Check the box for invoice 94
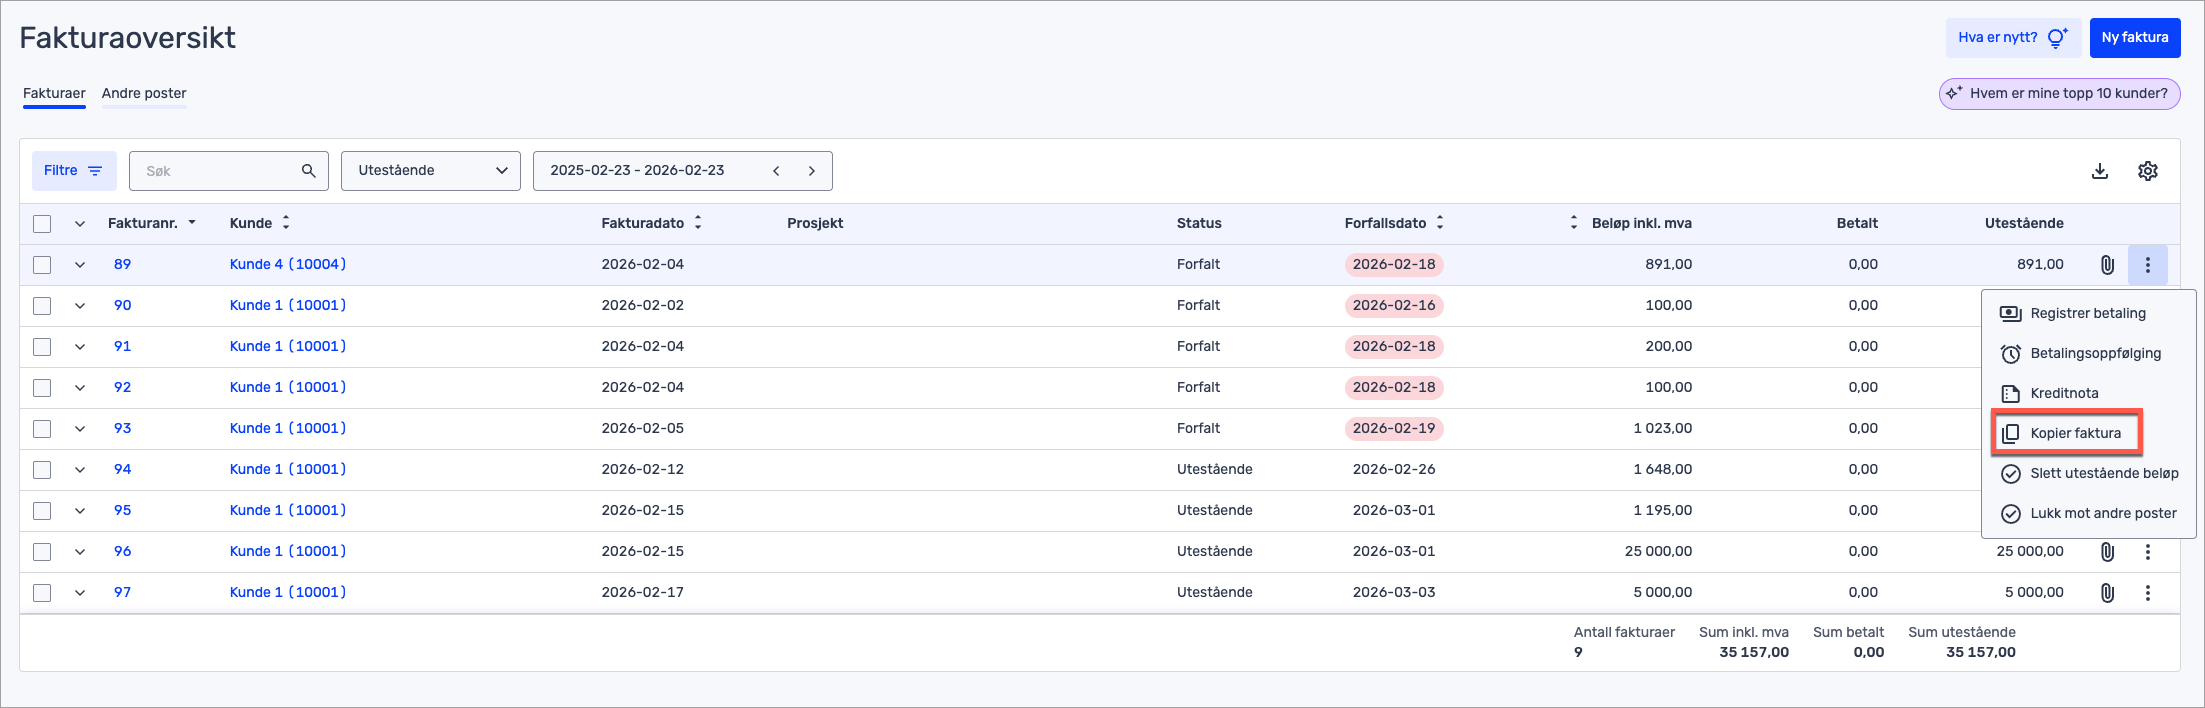This screenshot has height=708, width=2205. [x=42, y=470]
